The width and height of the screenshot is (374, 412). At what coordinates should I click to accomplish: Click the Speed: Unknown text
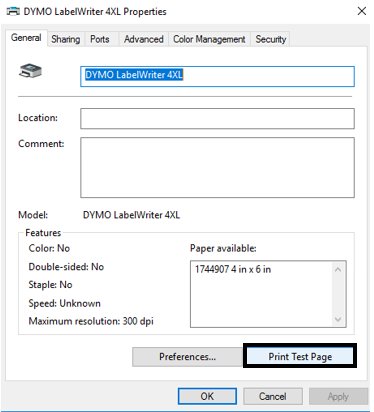[x=64, y=303]
